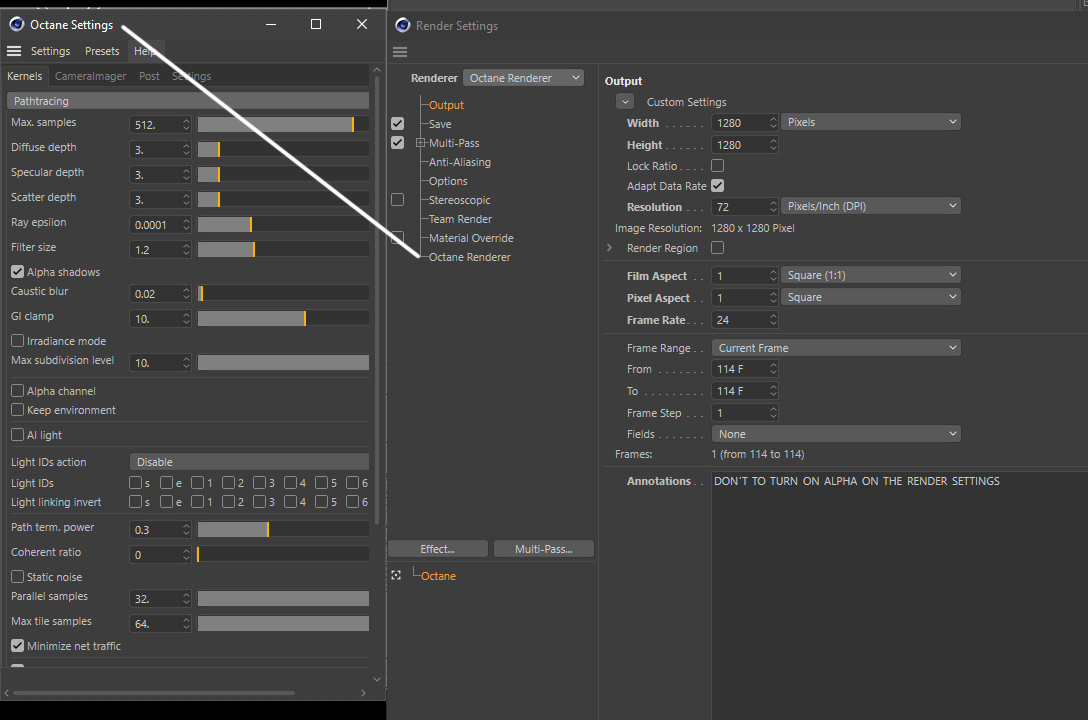Toggle the Save checkbox in Render Settings
The height and width of the screenshot is (720, 1088).
coord(398,123)
